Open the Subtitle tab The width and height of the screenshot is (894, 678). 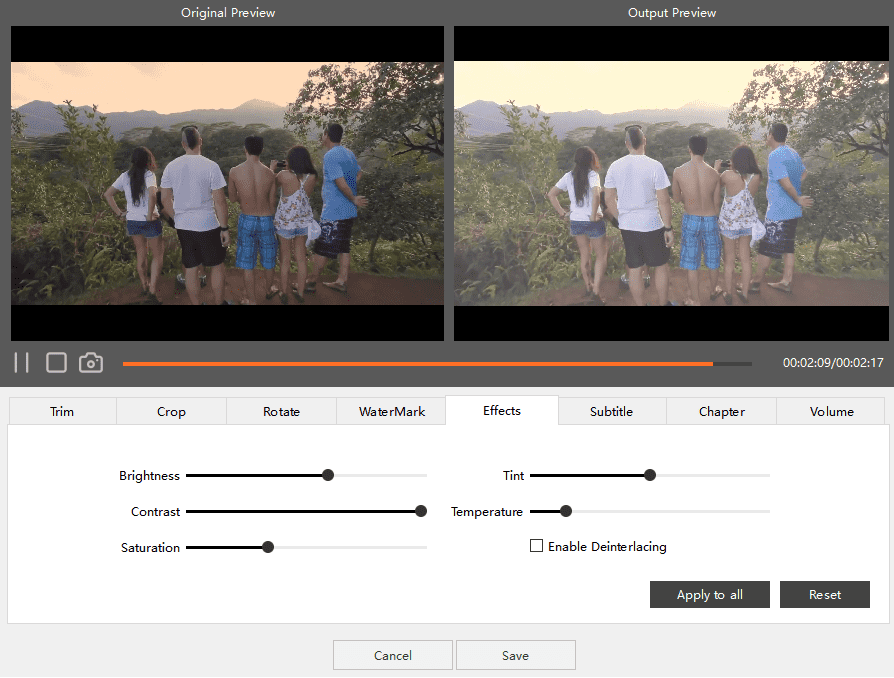[x=611, y=411]
